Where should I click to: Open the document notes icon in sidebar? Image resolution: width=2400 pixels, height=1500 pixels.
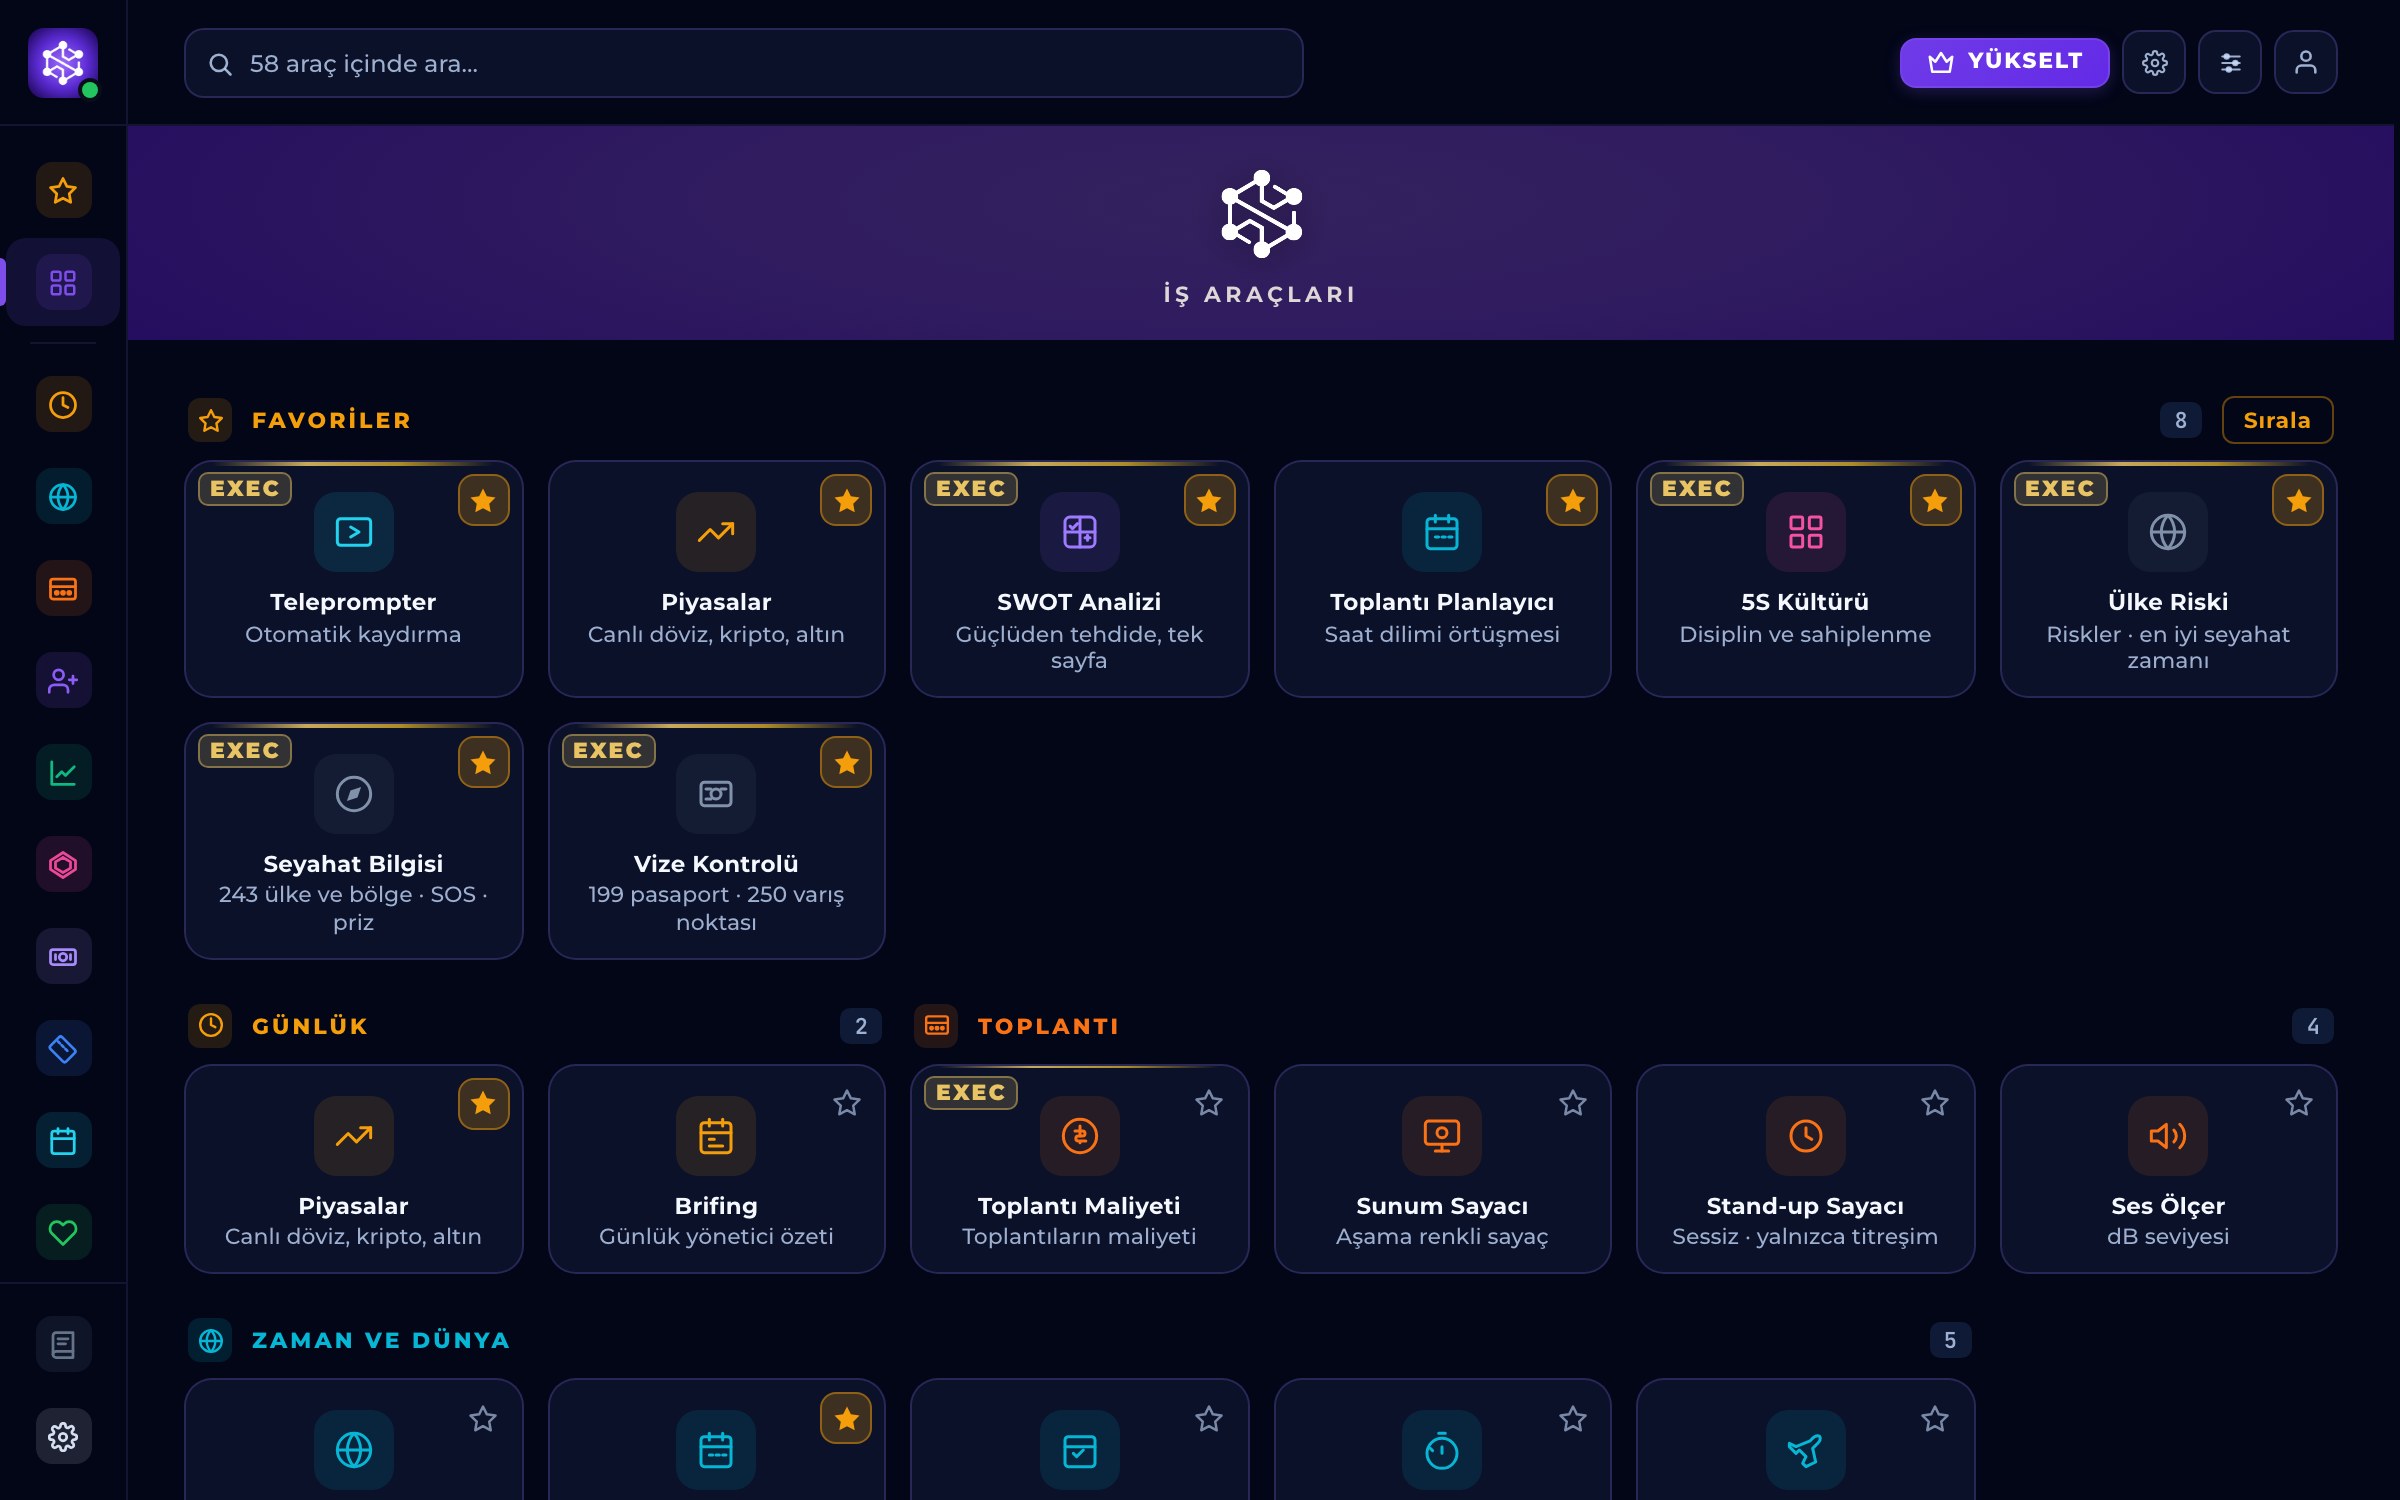pos(63,1345)
